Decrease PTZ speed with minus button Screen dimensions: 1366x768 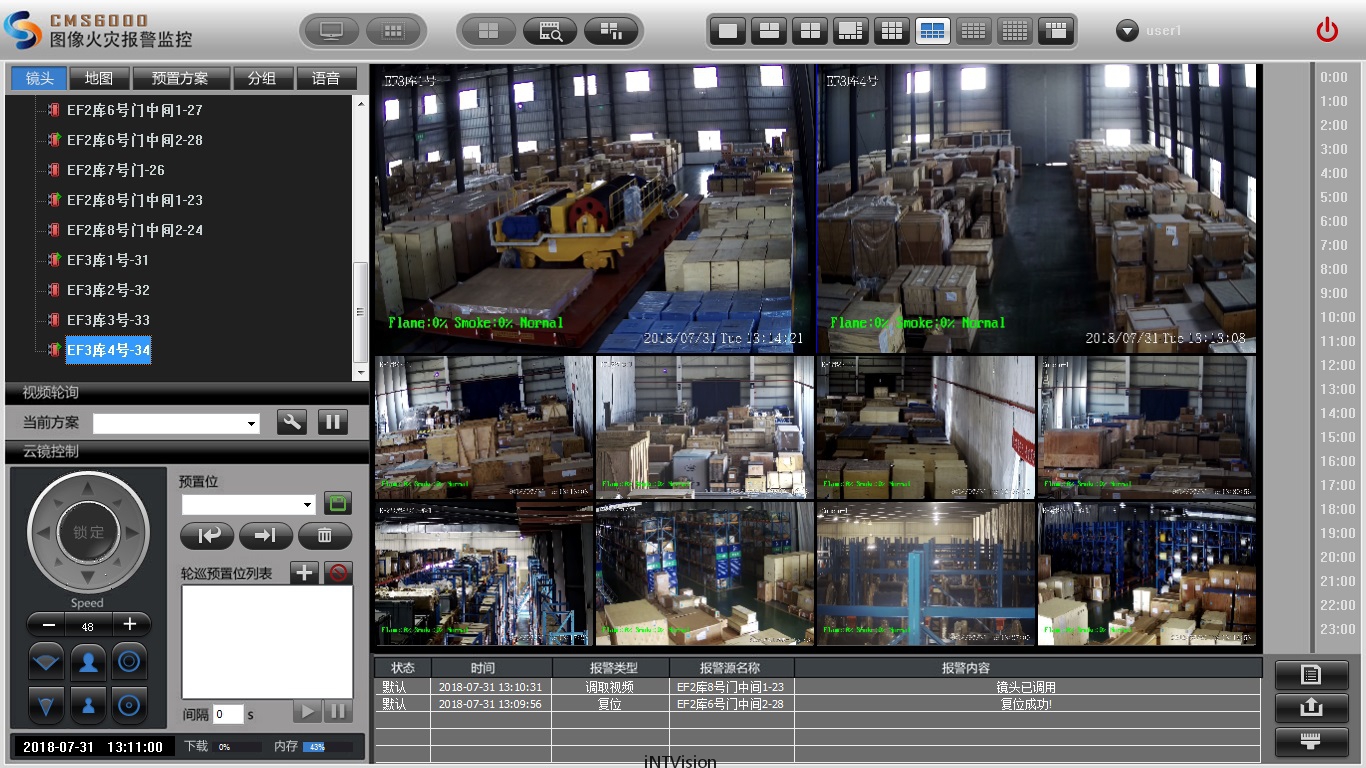point(47,625)
